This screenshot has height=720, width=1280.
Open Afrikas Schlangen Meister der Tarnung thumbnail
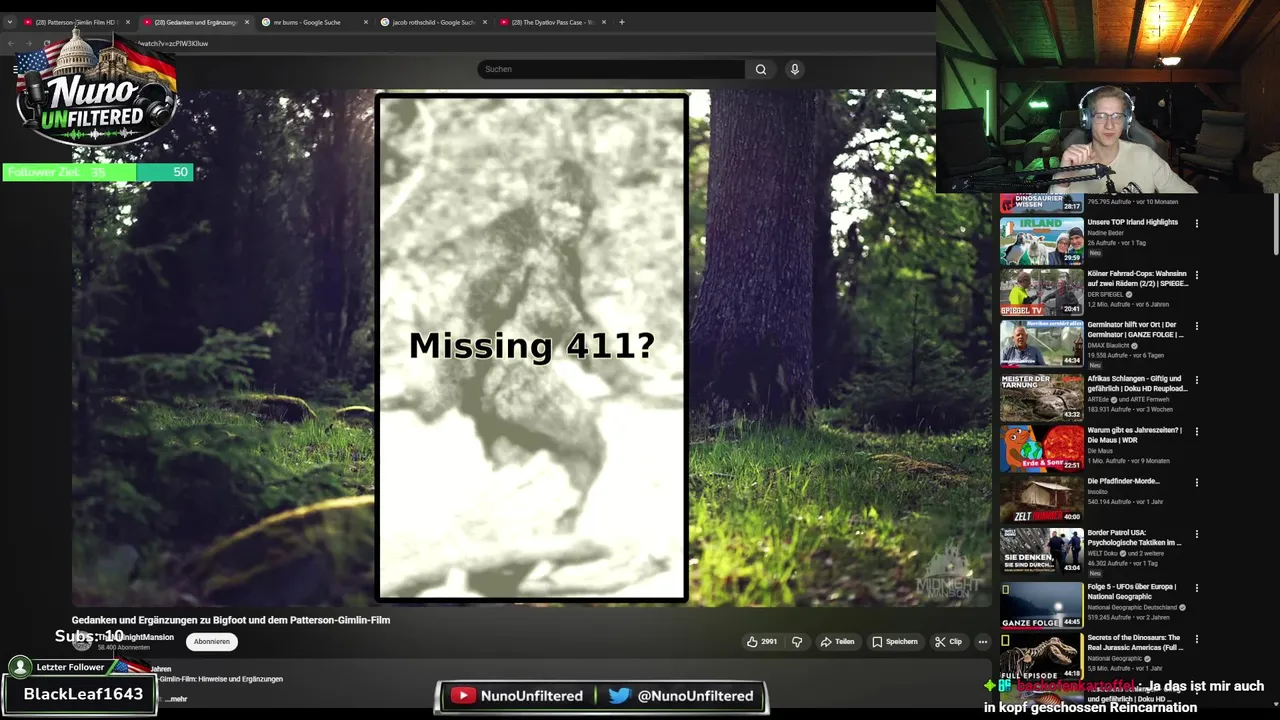click(x=1041, y=397)
